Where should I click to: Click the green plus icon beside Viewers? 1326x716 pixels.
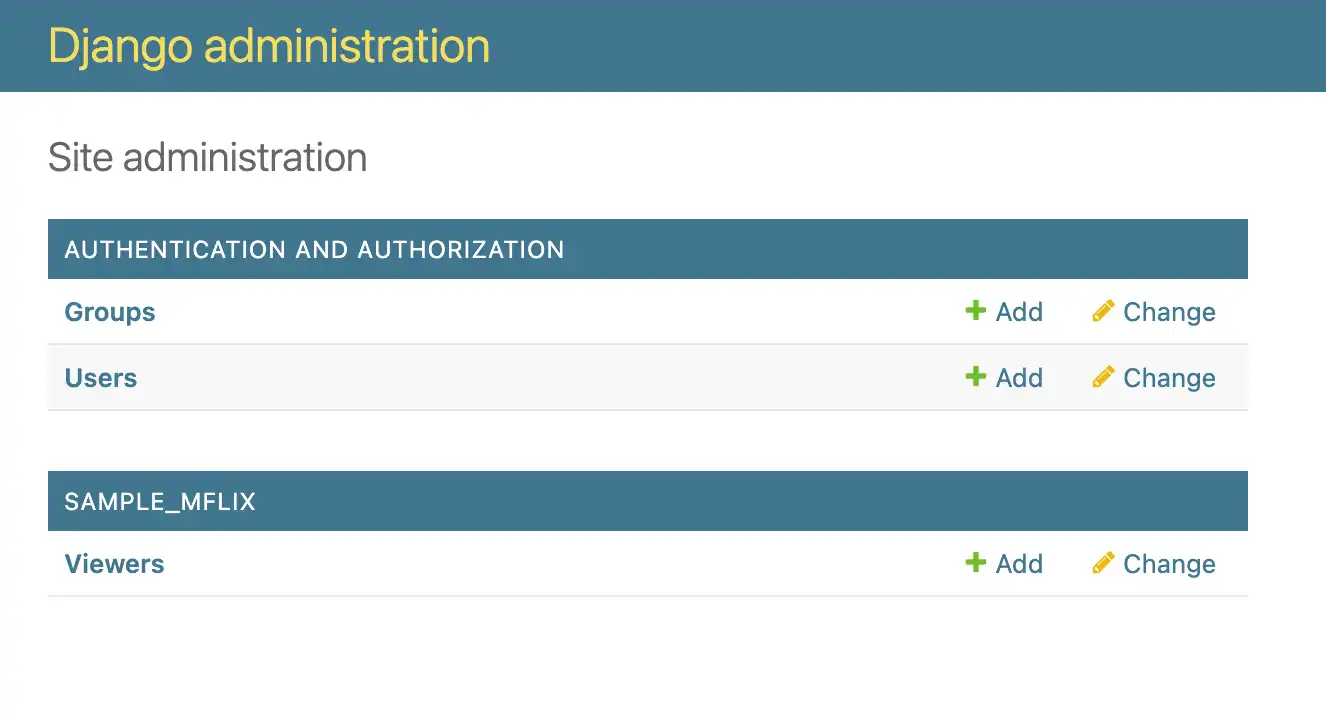point(974,563)
